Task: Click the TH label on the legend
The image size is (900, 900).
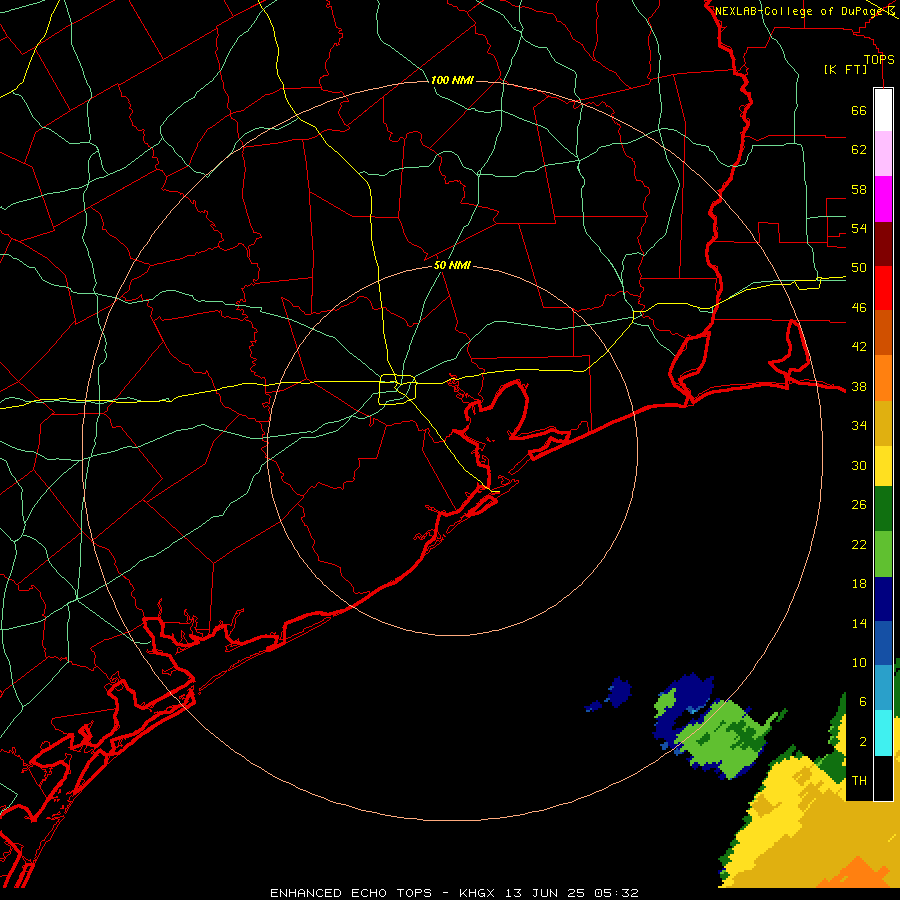Action: [859, 781]
